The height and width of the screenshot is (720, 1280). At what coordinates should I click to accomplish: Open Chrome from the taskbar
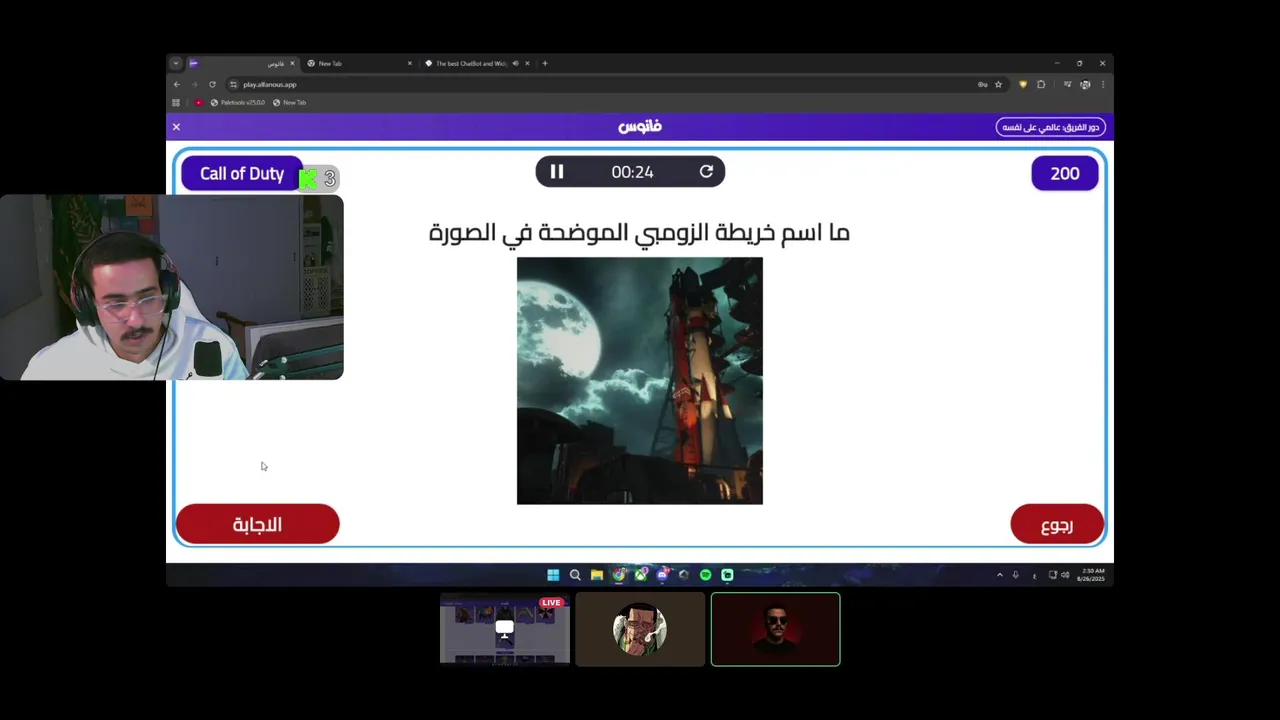[x=618, y=574]
